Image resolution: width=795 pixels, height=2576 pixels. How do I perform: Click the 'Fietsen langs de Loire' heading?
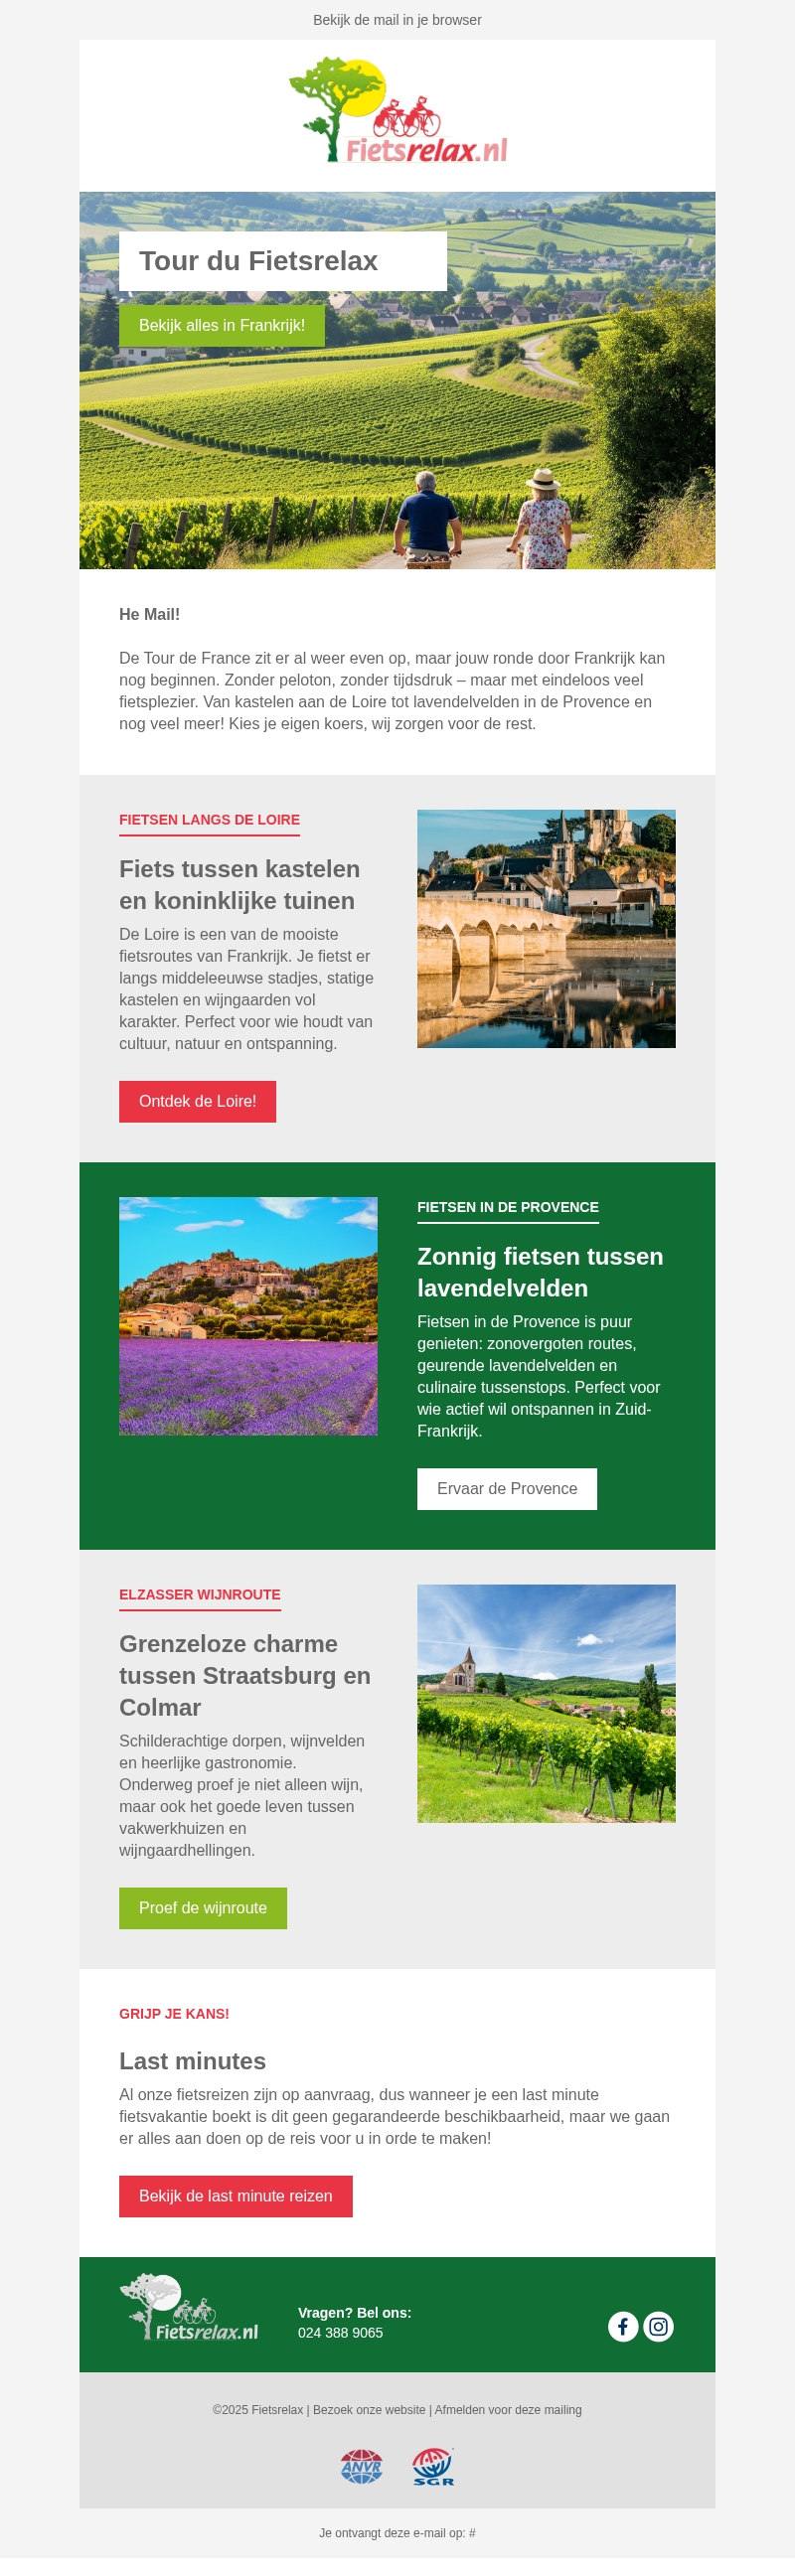(209, 820)
